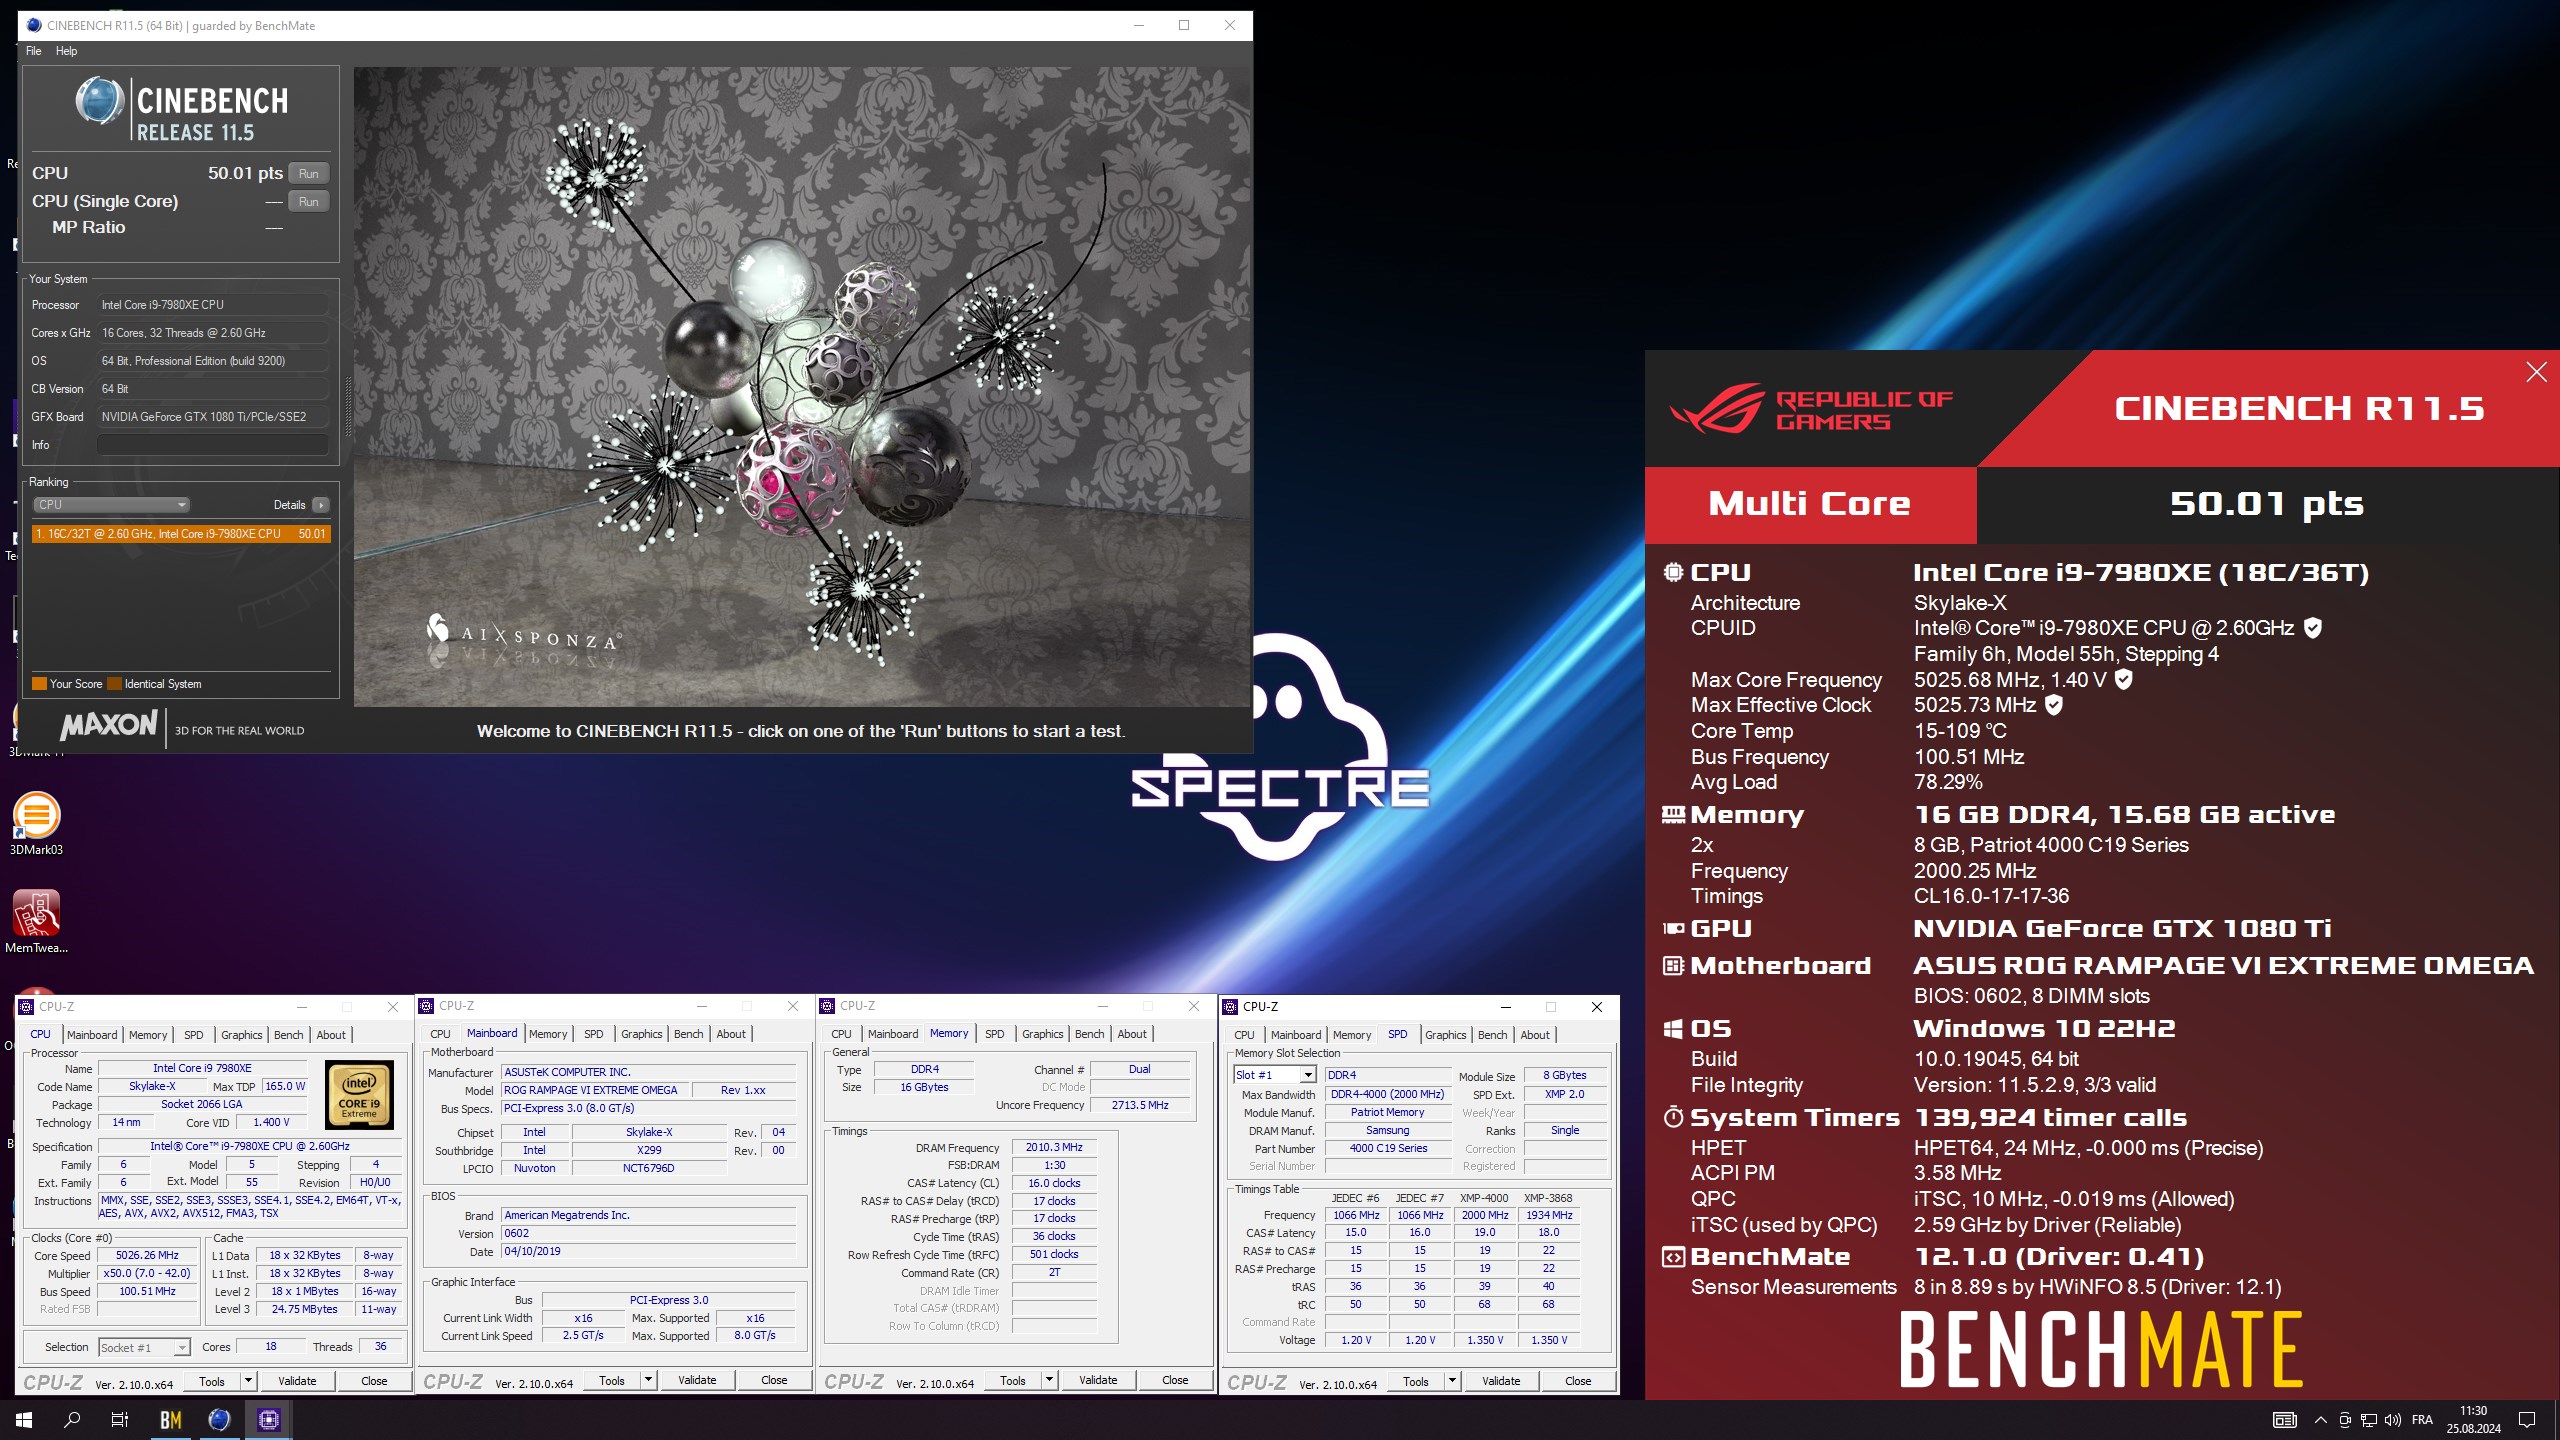Image resolution: width=2560 pixels, height=1440 pixels.
Task: Click the Uncore Frequency 2713.5 MHz value
Action: (x=1140, y=1105)
